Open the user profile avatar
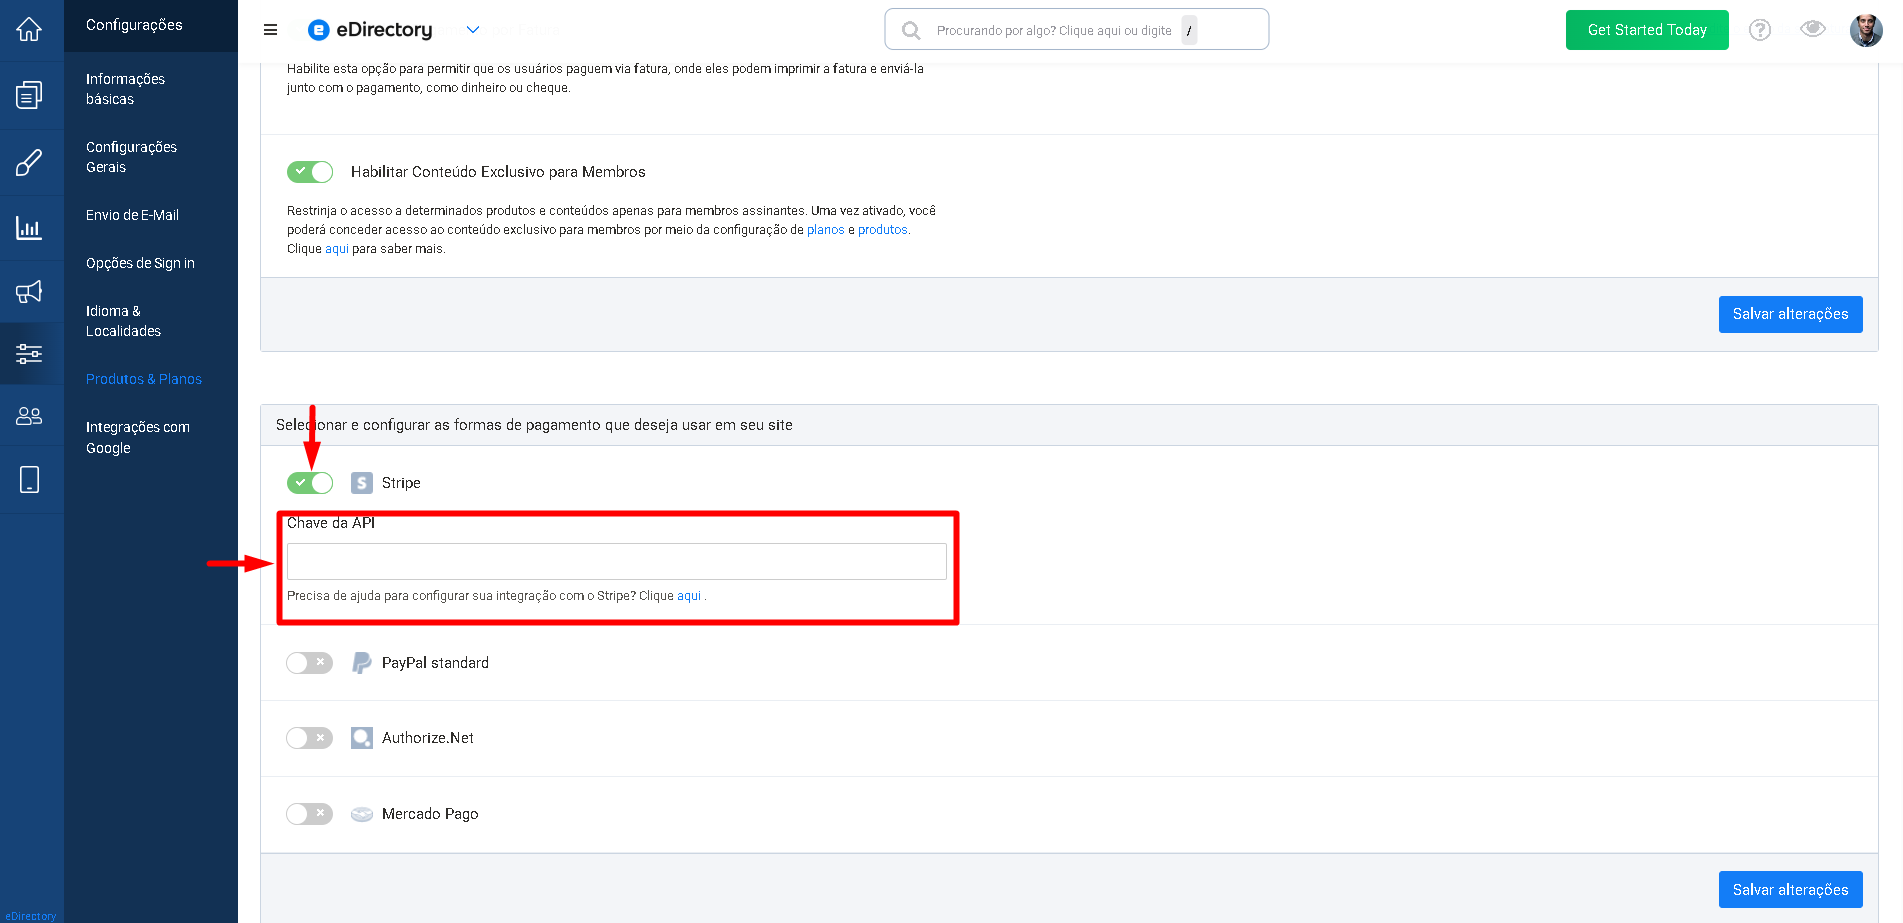Image resolution: width=1903 pixels, height=923 pixels. click(1866, 30)
